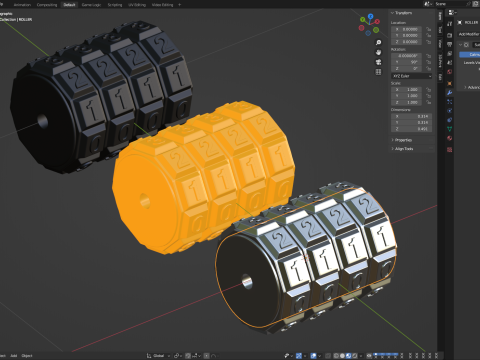The width and height of the screenshot is (480, 360).
Task: Click red X axis on navigation gizmo
Action: tap(377, 21)
